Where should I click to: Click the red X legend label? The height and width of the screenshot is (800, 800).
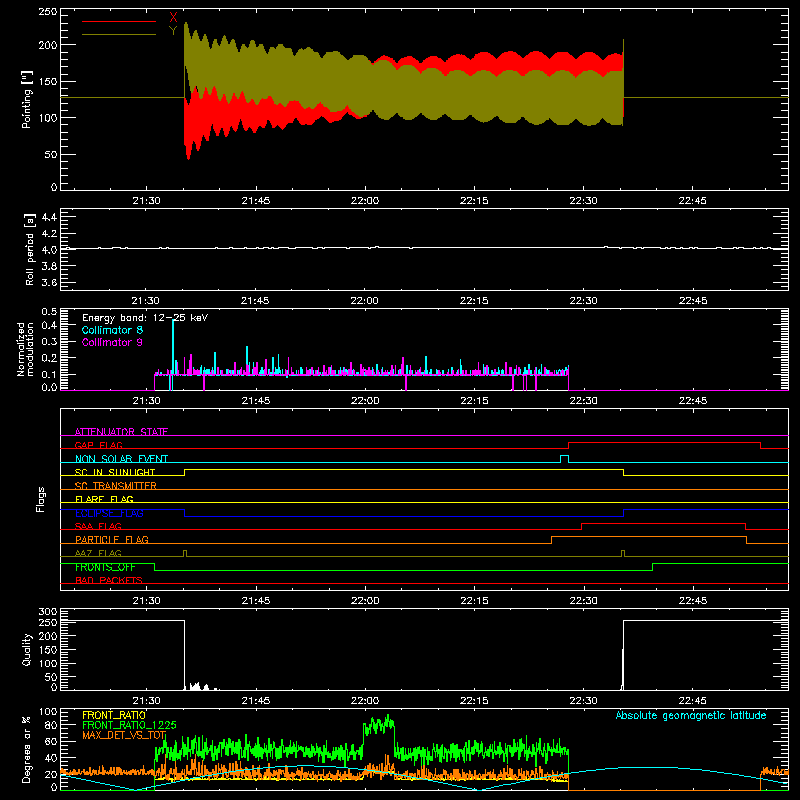173,18
